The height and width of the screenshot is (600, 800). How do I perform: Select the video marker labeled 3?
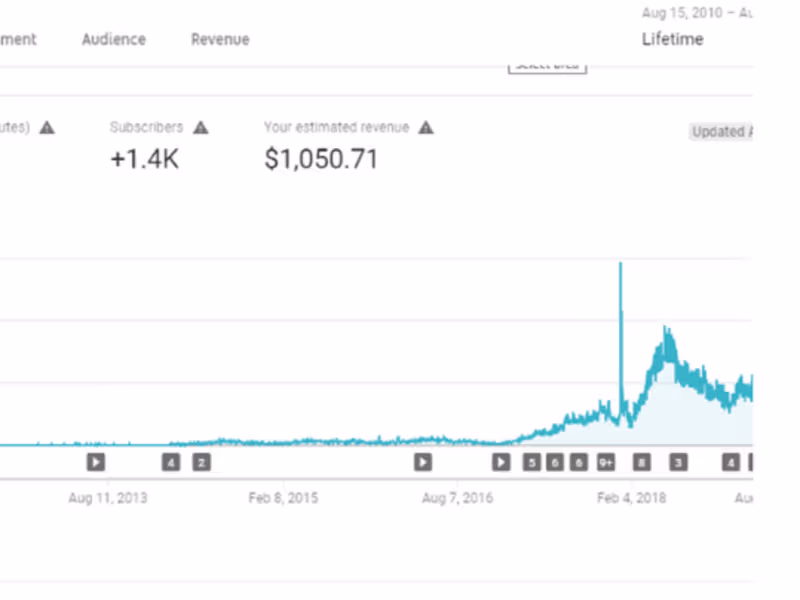point(678,462)
